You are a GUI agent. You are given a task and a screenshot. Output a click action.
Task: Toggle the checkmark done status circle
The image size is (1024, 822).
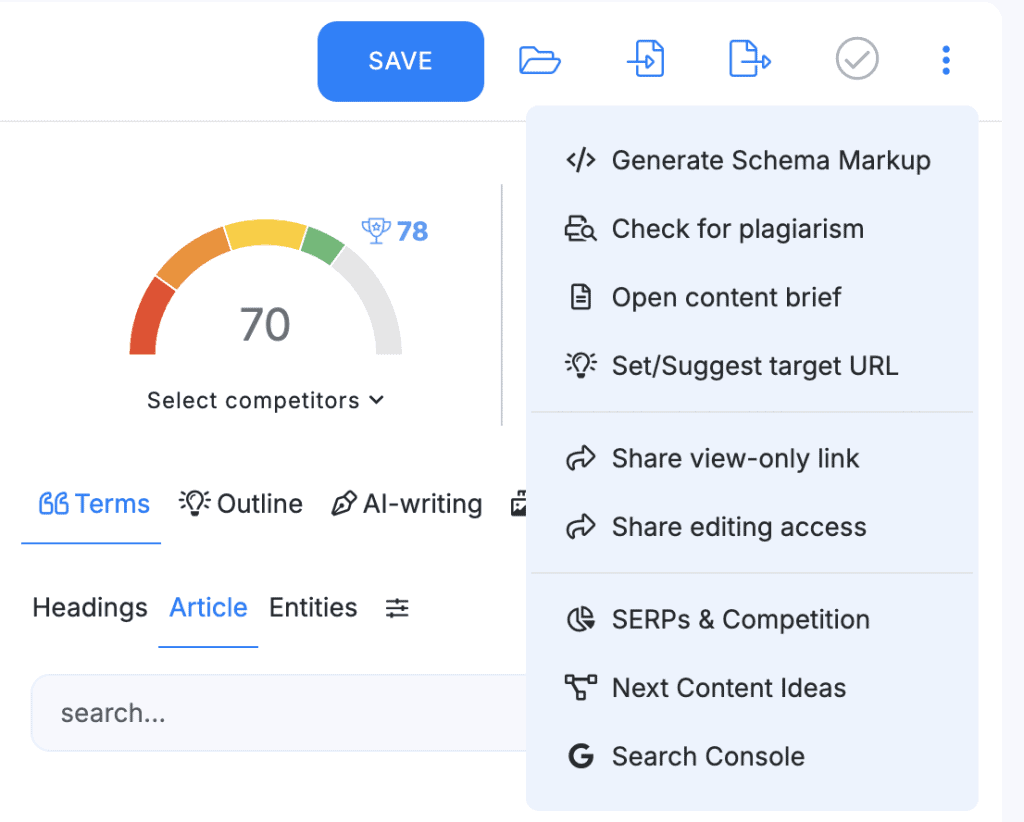pos(857,60)
